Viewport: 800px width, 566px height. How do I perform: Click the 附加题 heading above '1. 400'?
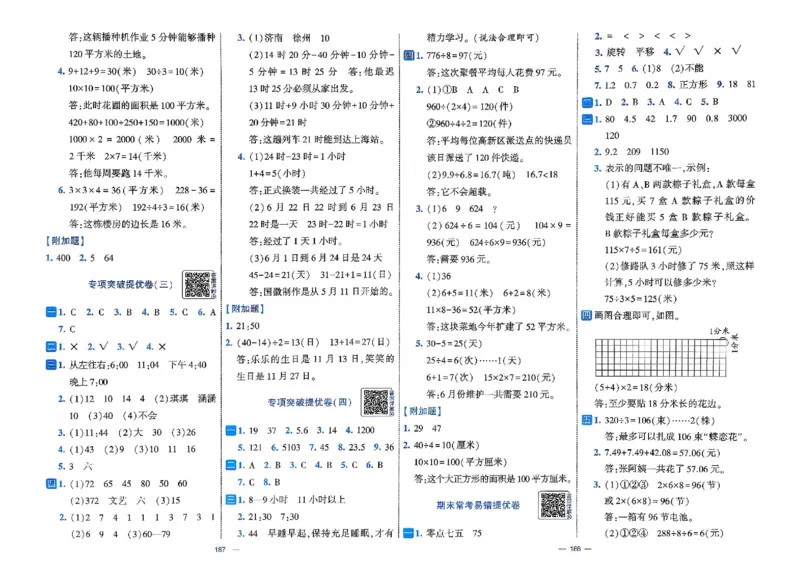(65, 241)
